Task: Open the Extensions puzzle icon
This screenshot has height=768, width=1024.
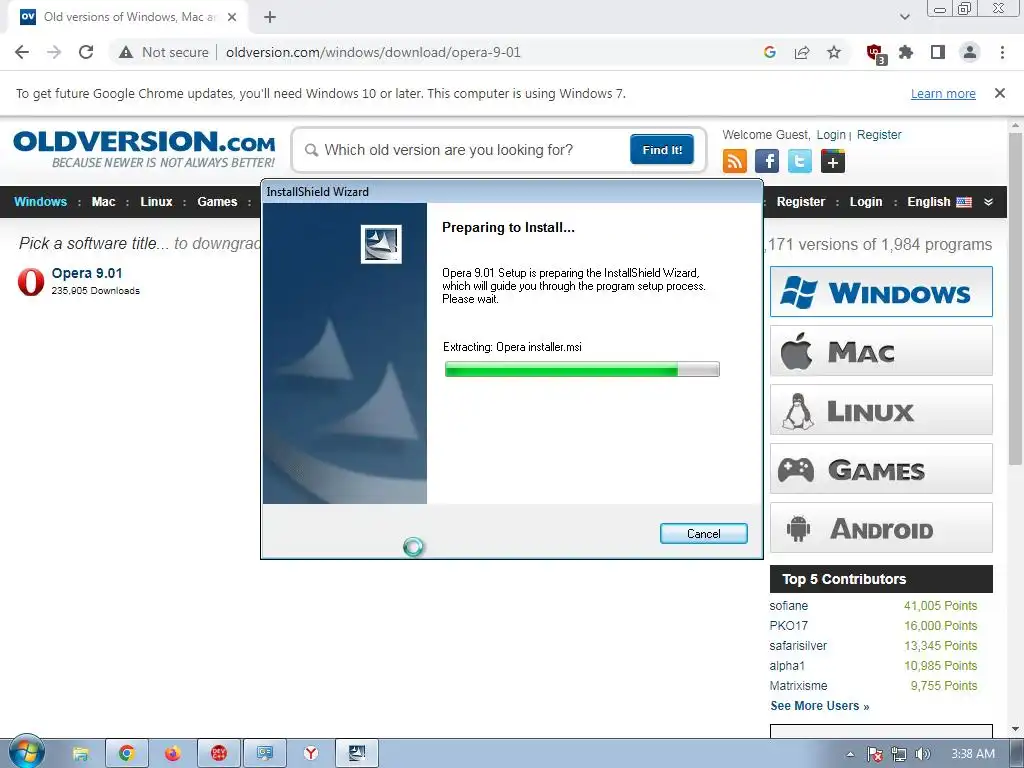Action: 906,52
